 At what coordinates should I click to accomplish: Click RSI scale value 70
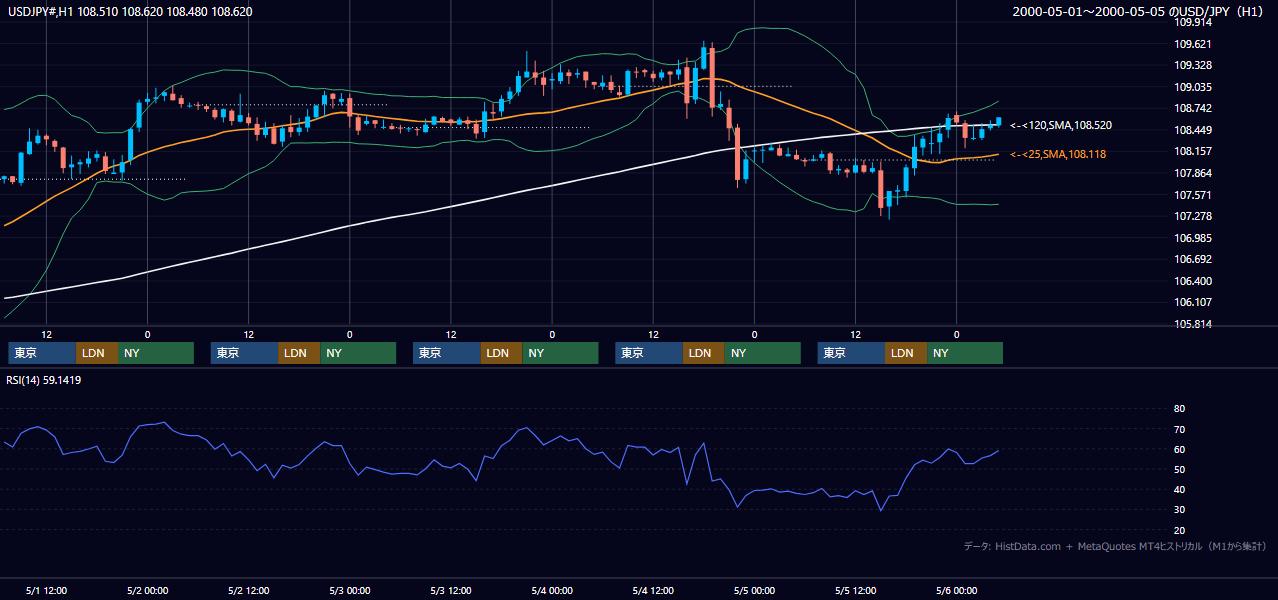click(x=1179, y=430)
